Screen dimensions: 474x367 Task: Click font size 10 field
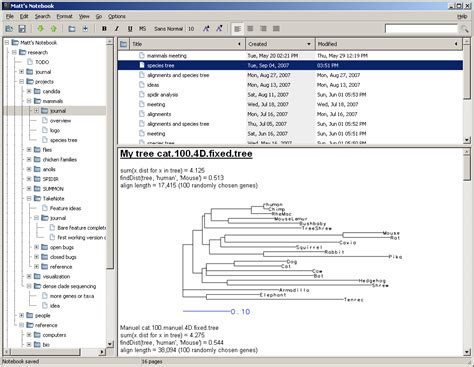point(191,29)
